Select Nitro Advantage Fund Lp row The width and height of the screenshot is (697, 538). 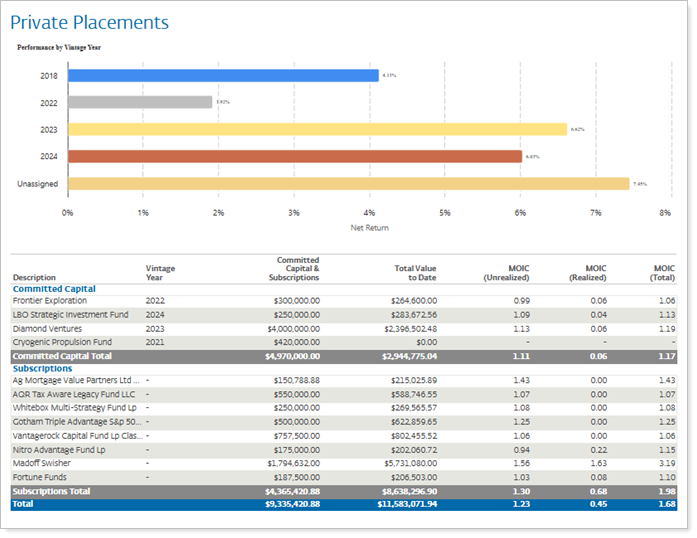click(x=59, y=450)
